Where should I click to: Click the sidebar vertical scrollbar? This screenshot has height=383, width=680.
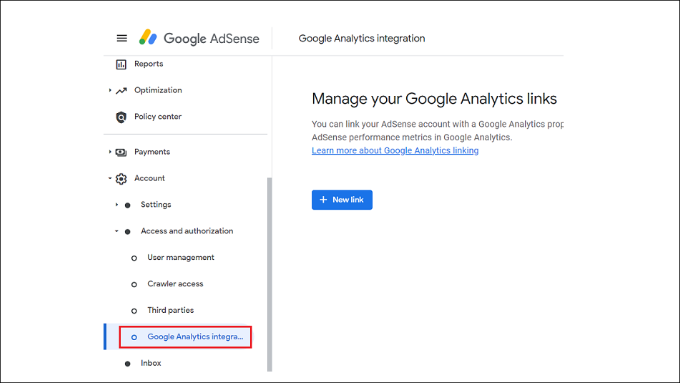[269, 274]
